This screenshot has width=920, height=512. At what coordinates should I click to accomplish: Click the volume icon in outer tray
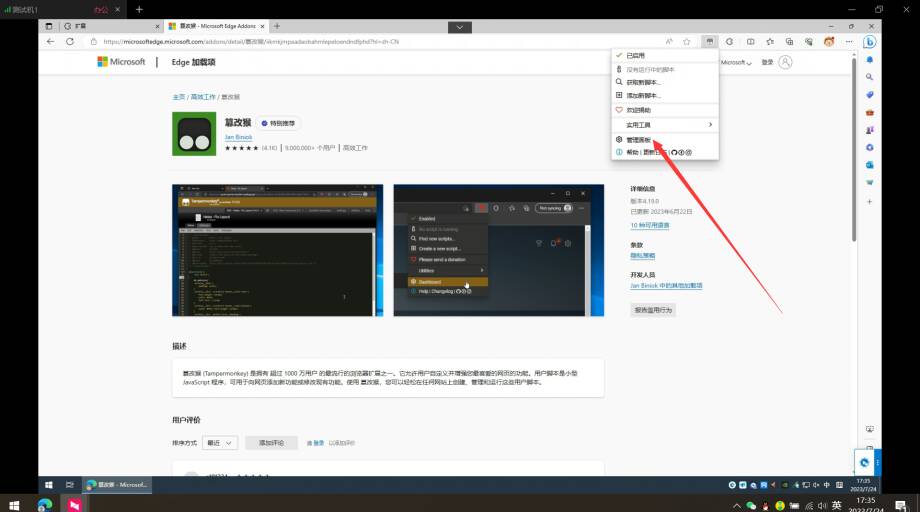point(822,506)
